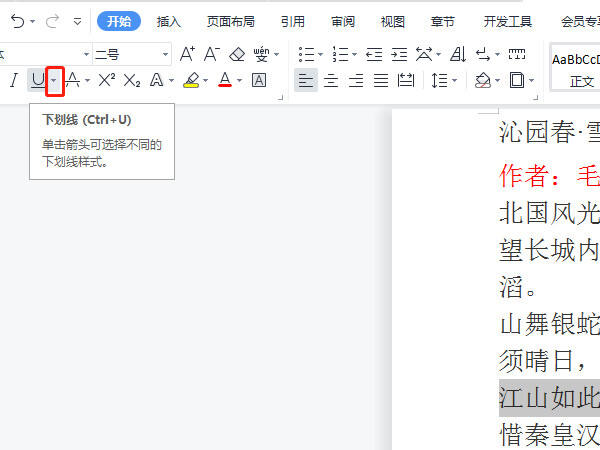Toggle italic formatting
Image resolution: width=600 pixels, height=450 pixels.
point(14,80)
